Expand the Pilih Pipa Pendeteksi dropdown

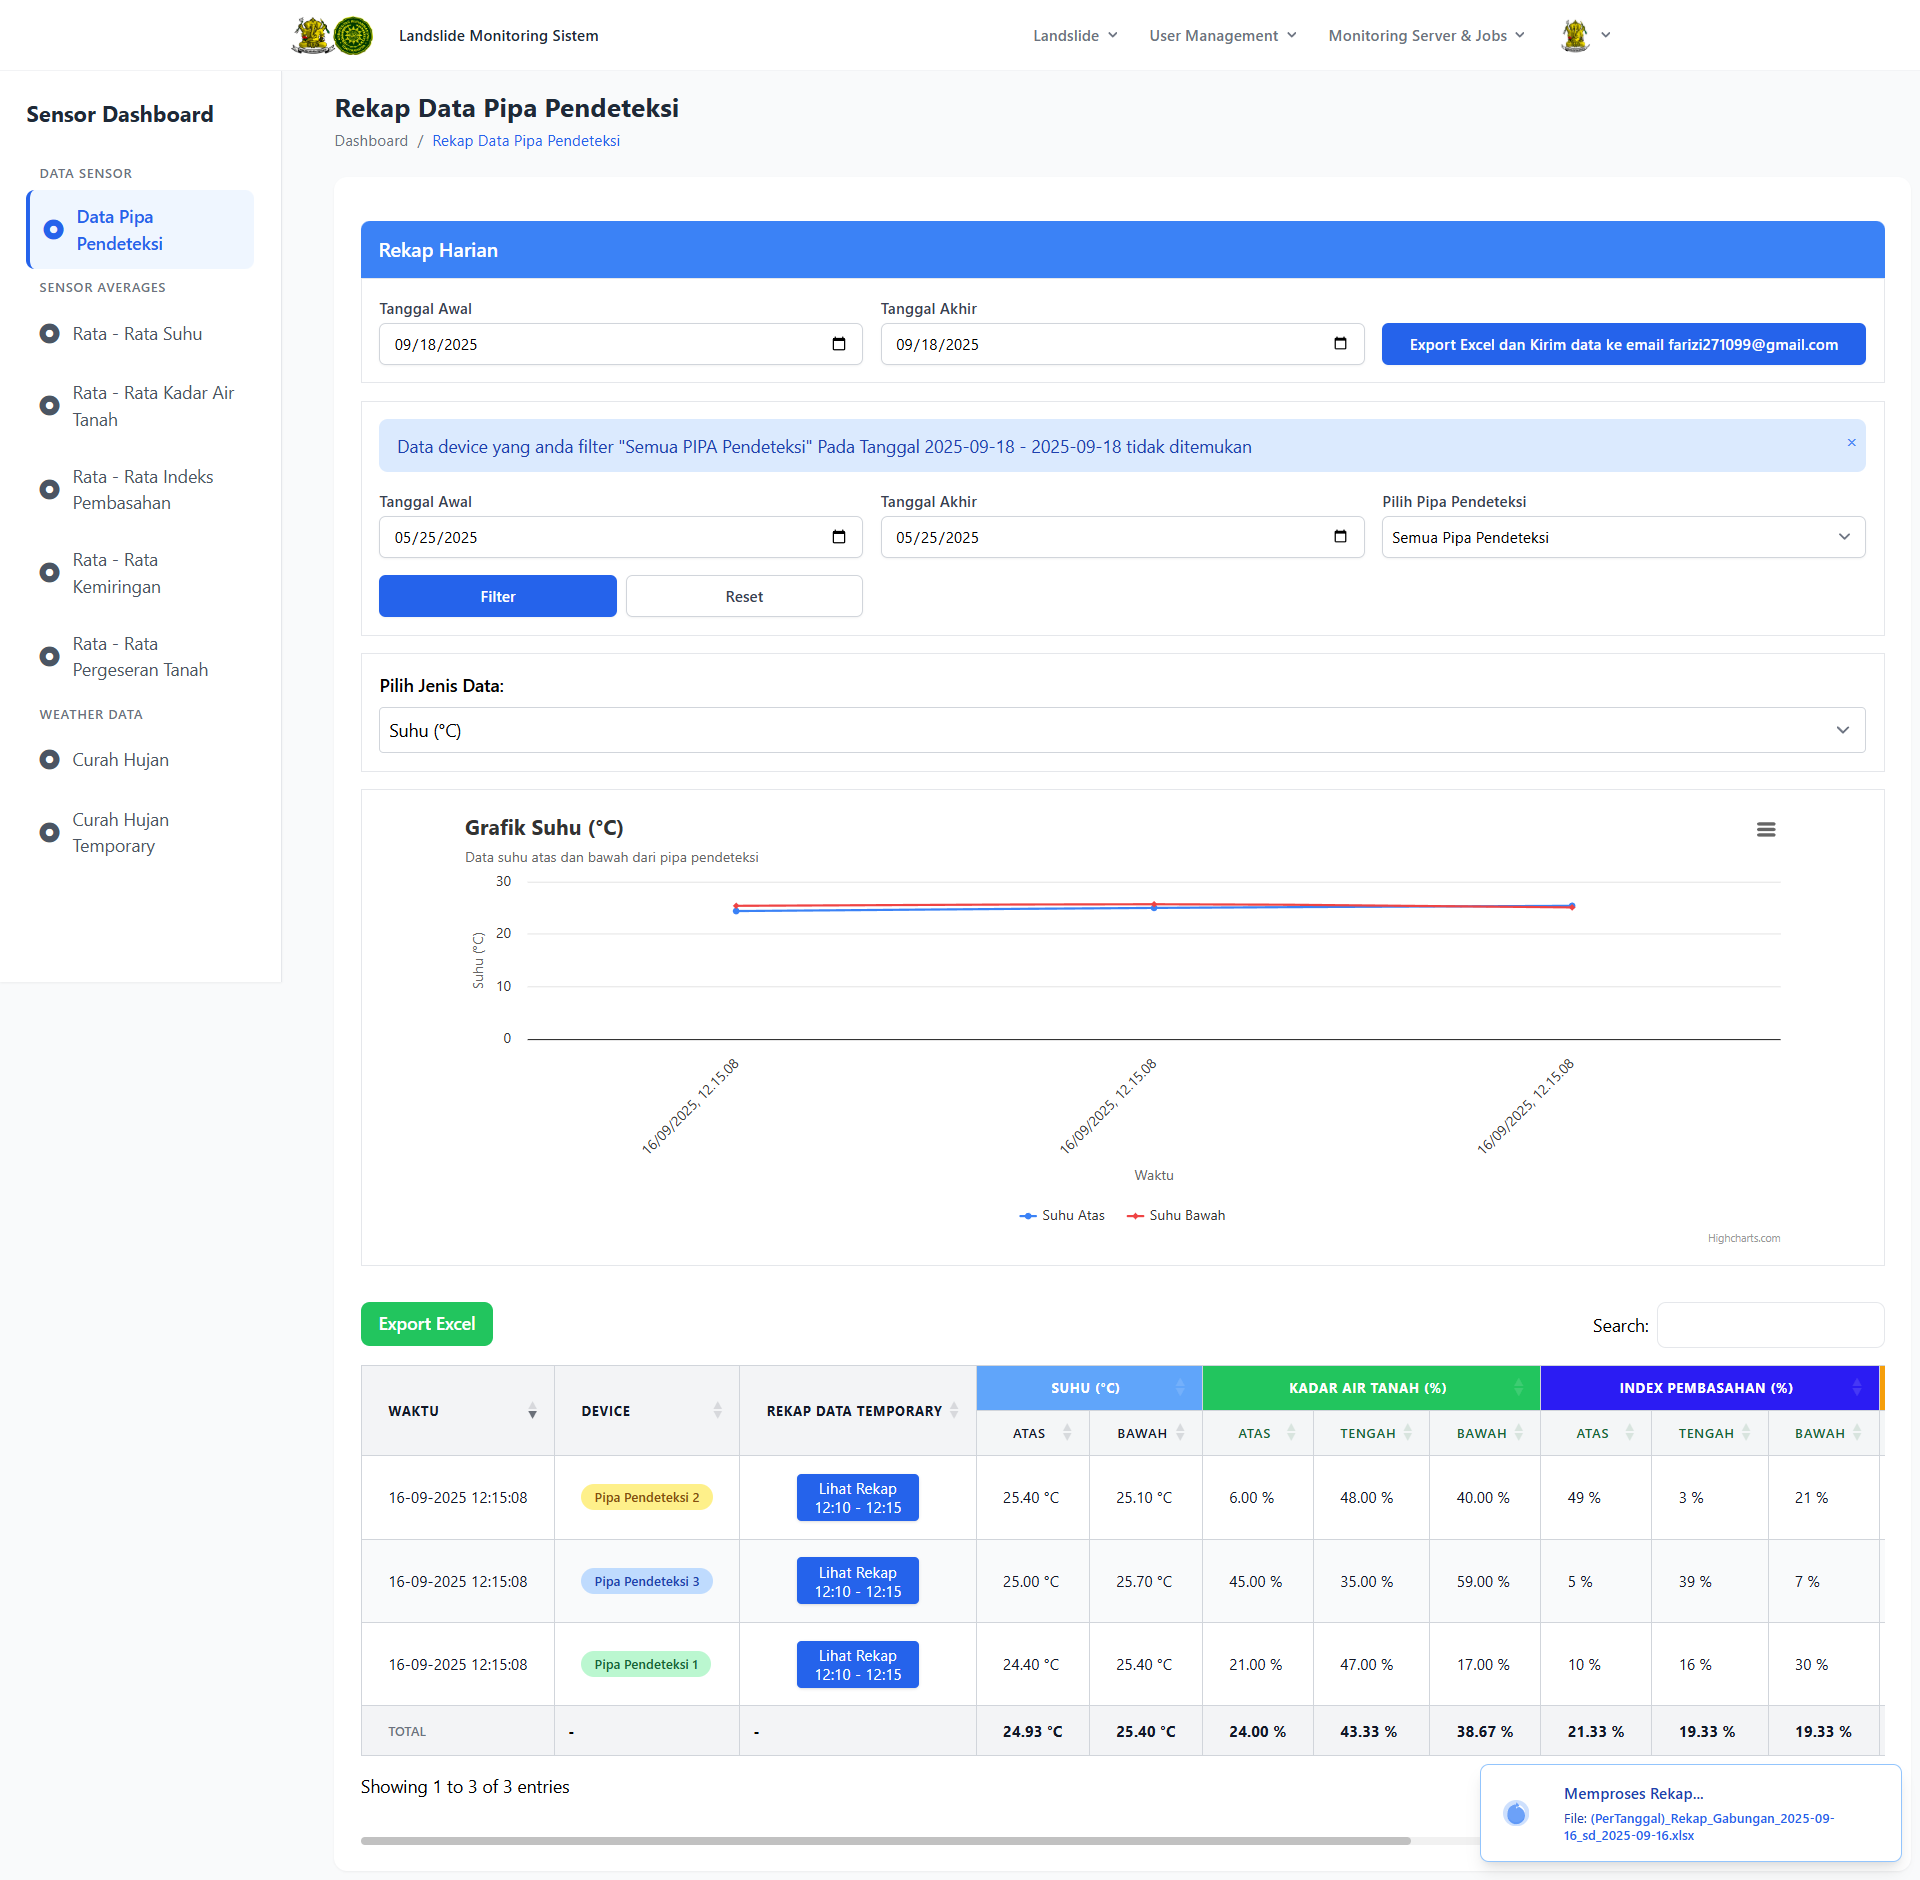[x=1622, y=537]
